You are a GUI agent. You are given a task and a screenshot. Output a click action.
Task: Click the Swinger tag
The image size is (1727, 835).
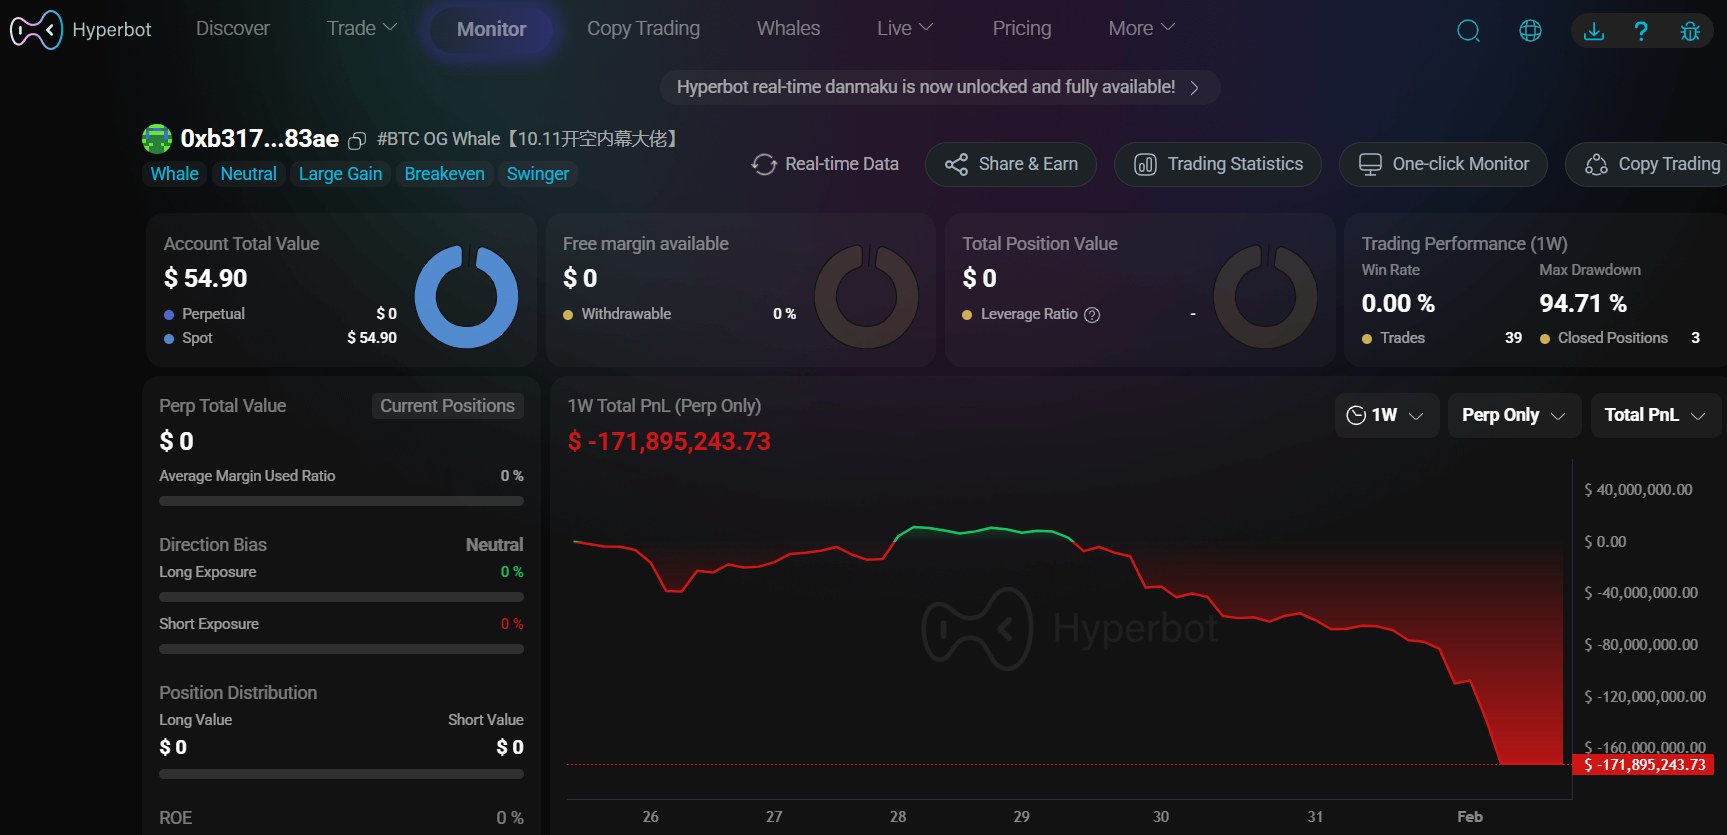point(538,174)
